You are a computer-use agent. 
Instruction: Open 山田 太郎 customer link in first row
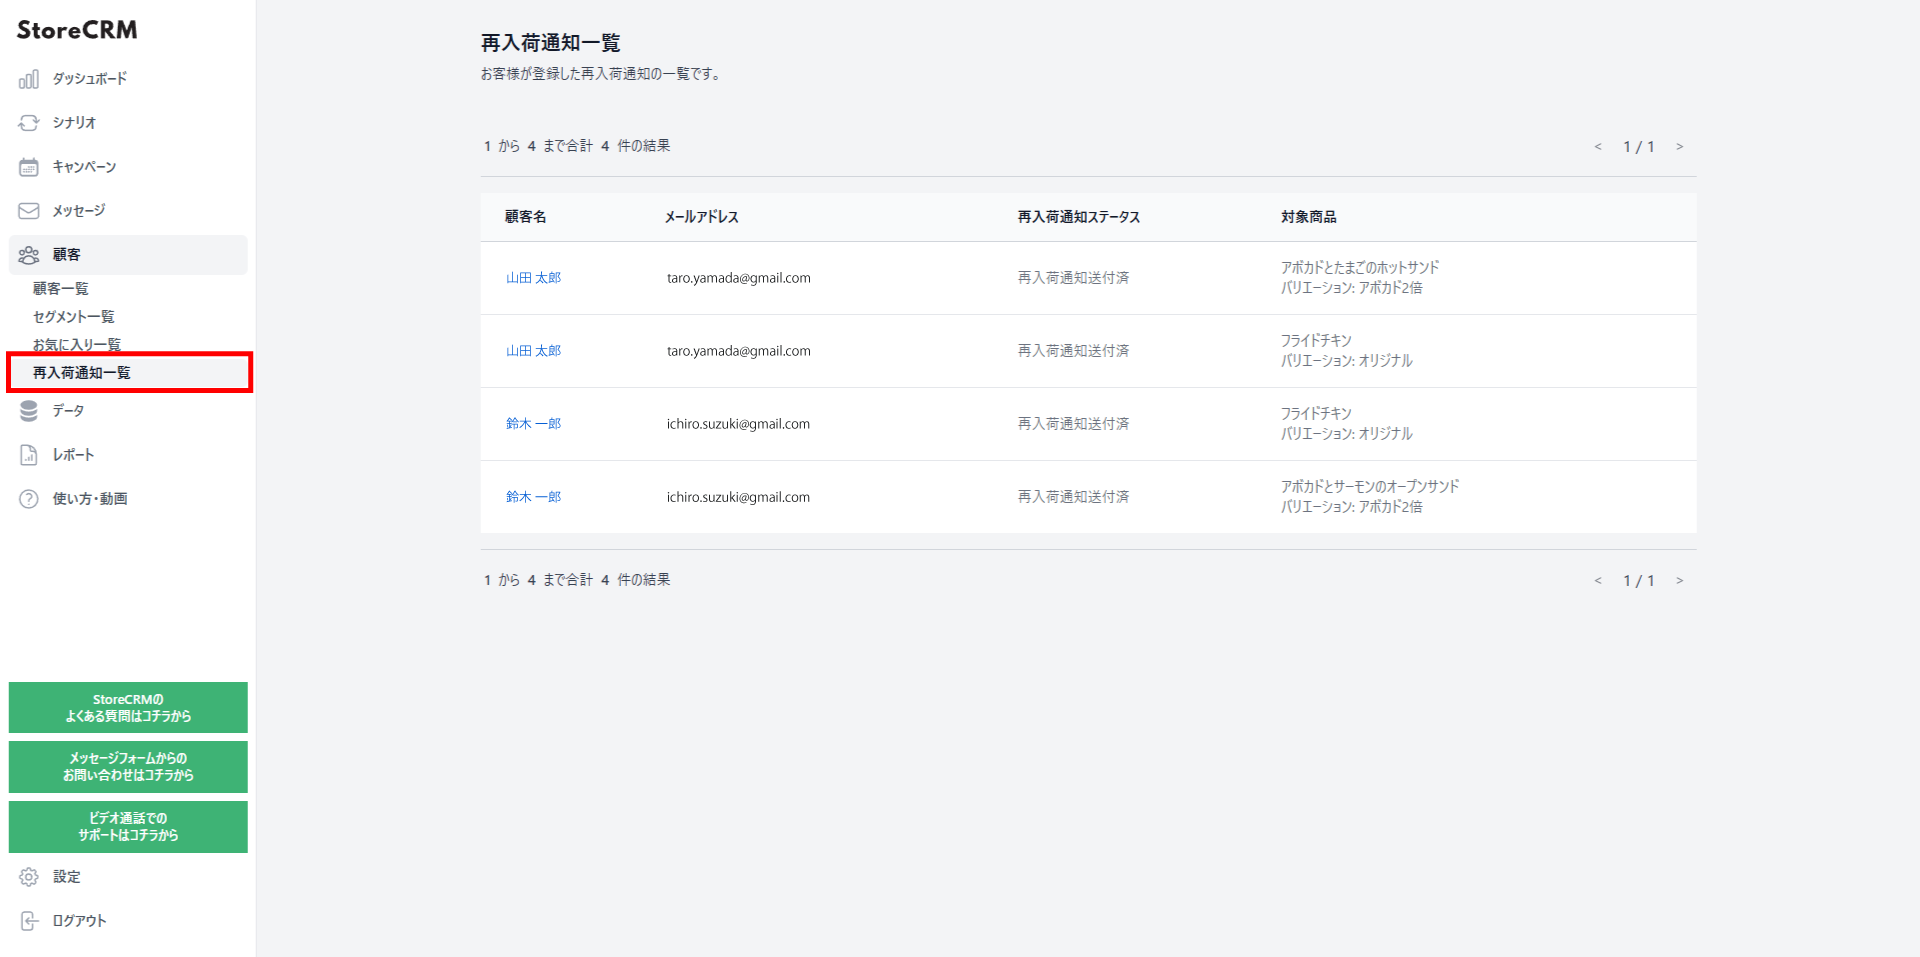(533, 278)
